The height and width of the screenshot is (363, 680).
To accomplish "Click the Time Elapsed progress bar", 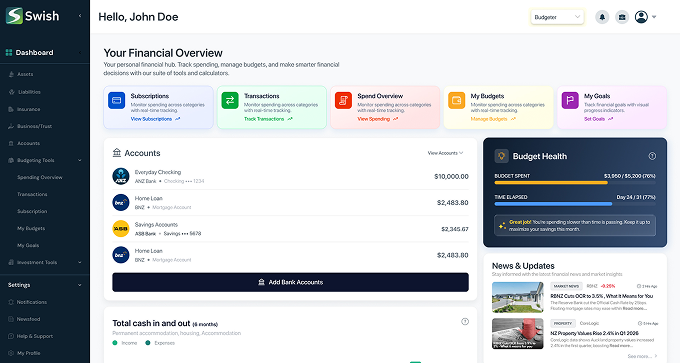I will click(575, 203).
